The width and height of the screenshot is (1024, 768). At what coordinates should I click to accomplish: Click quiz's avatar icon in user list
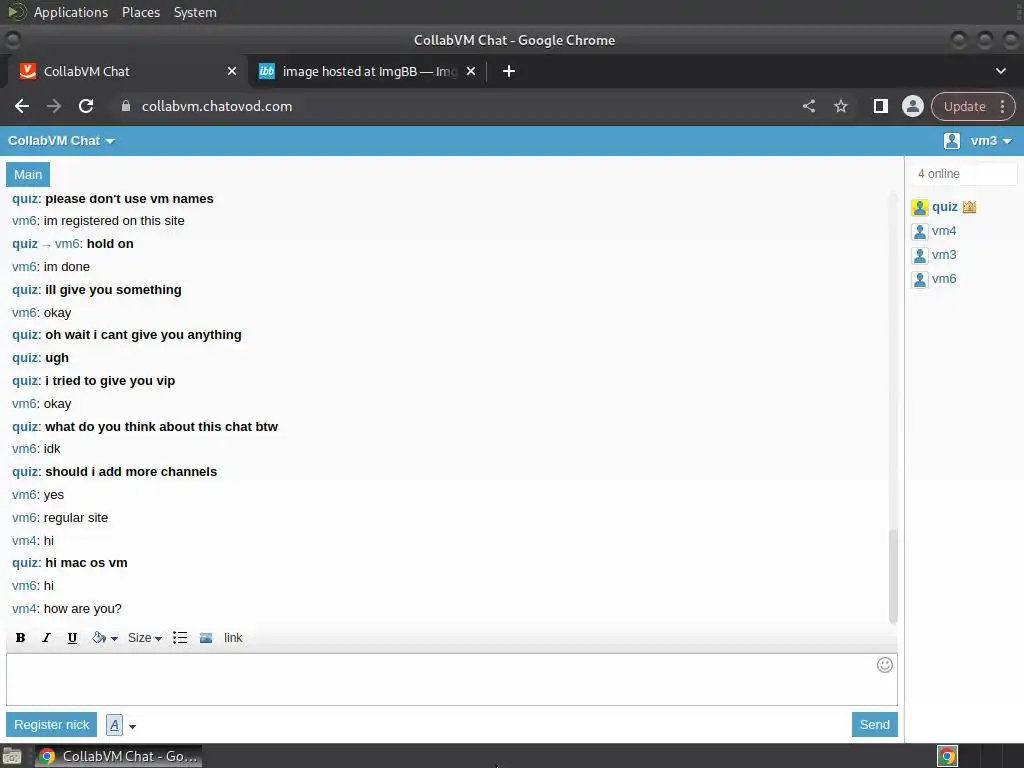click(920, 208)
